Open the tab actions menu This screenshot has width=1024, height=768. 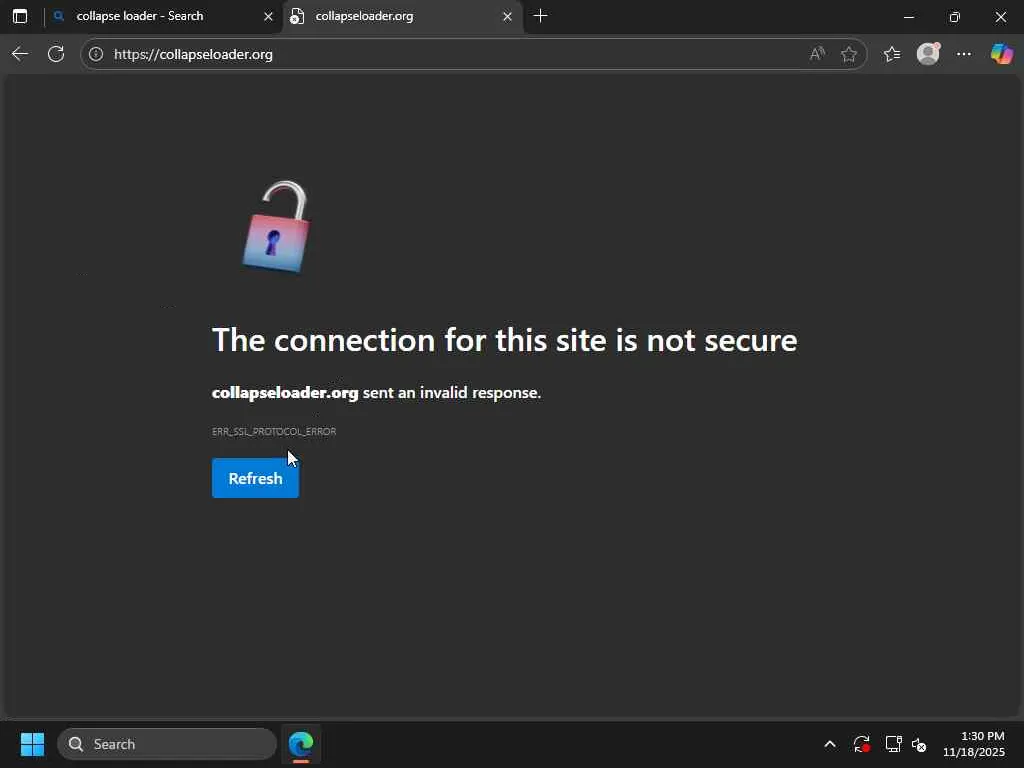20,16
